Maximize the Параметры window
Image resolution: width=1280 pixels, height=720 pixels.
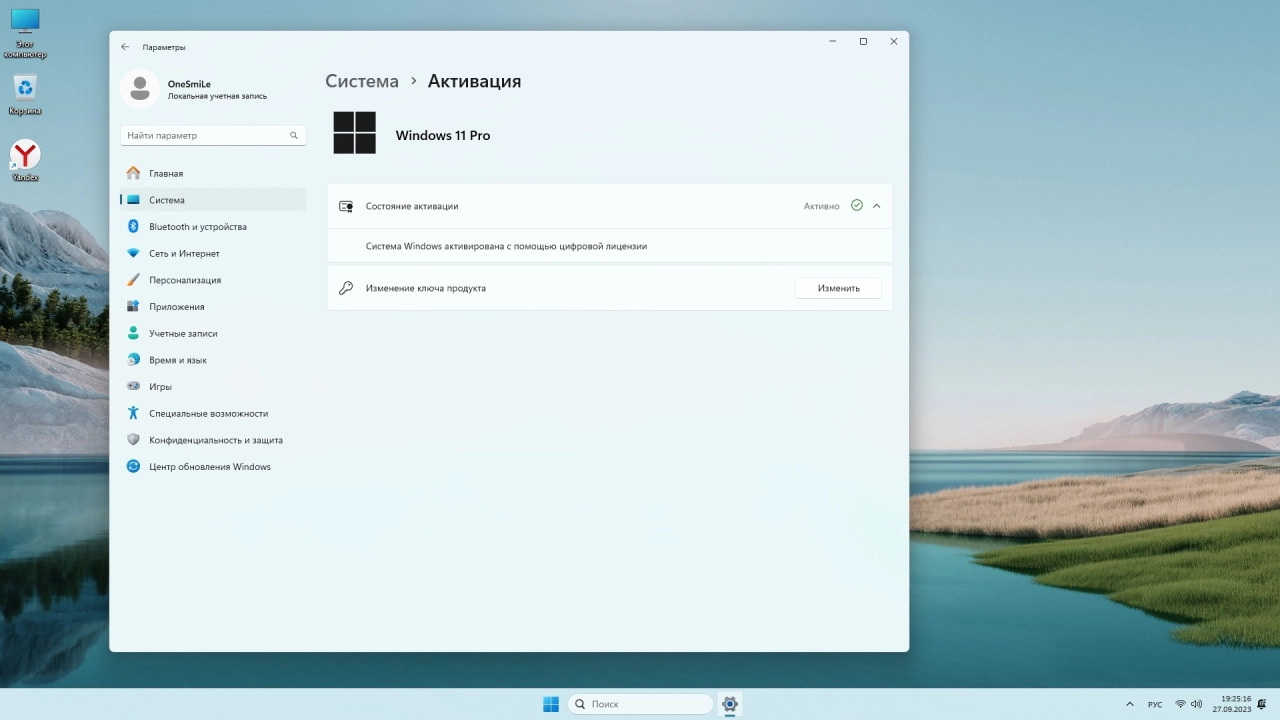[x=863, y=42]
